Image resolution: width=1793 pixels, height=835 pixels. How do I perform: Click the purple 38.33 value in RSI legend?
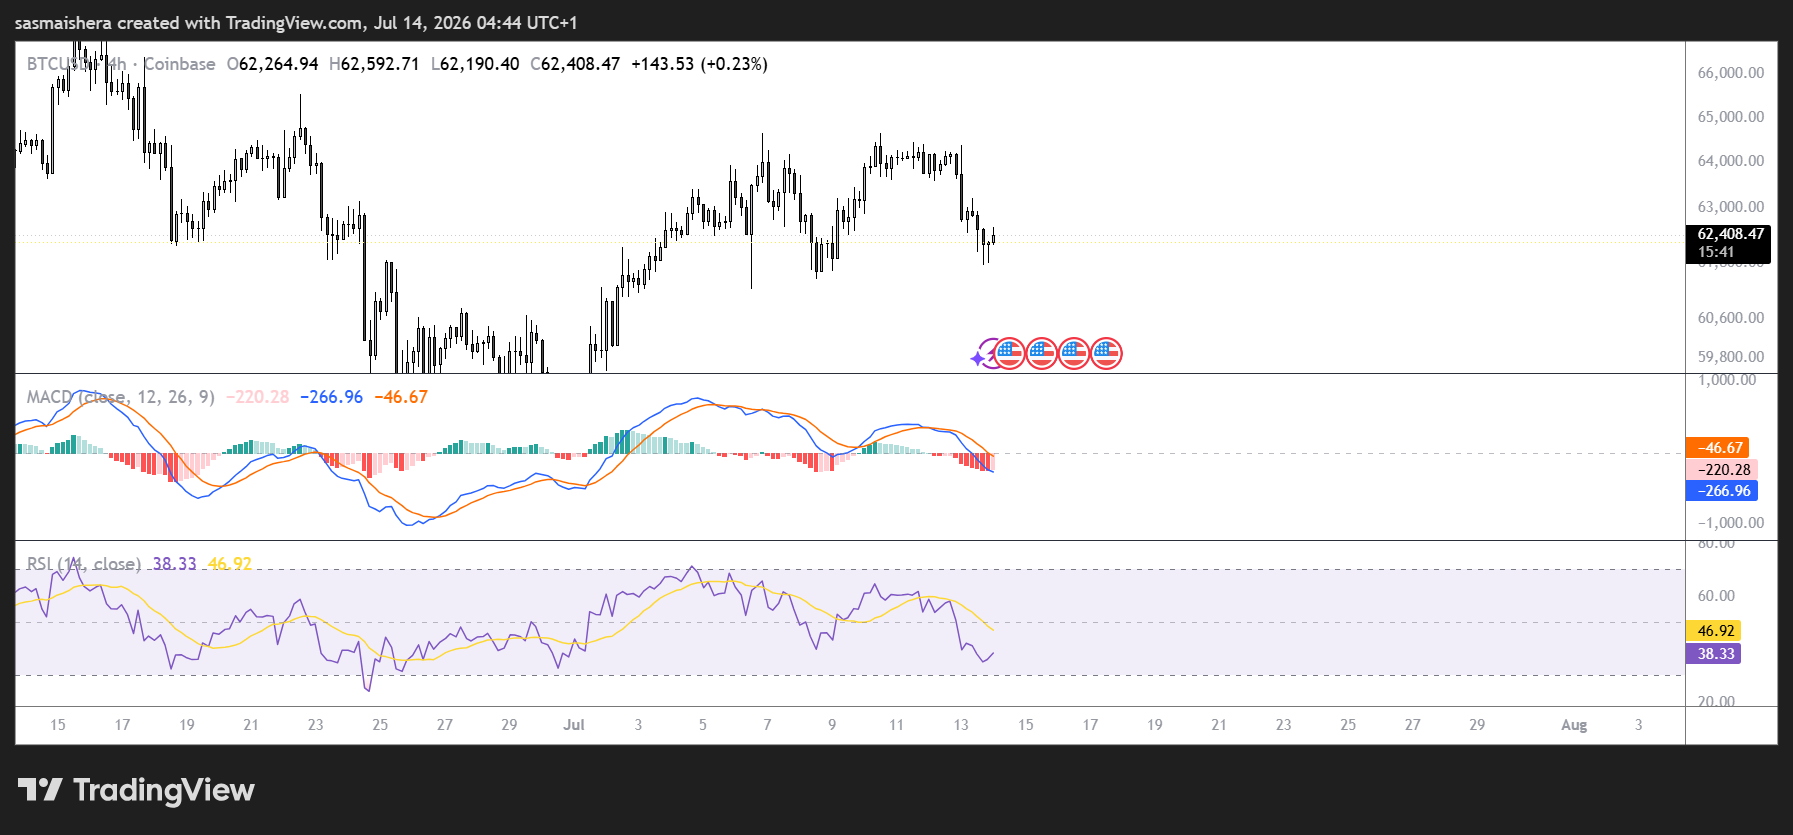pos(175,564)
